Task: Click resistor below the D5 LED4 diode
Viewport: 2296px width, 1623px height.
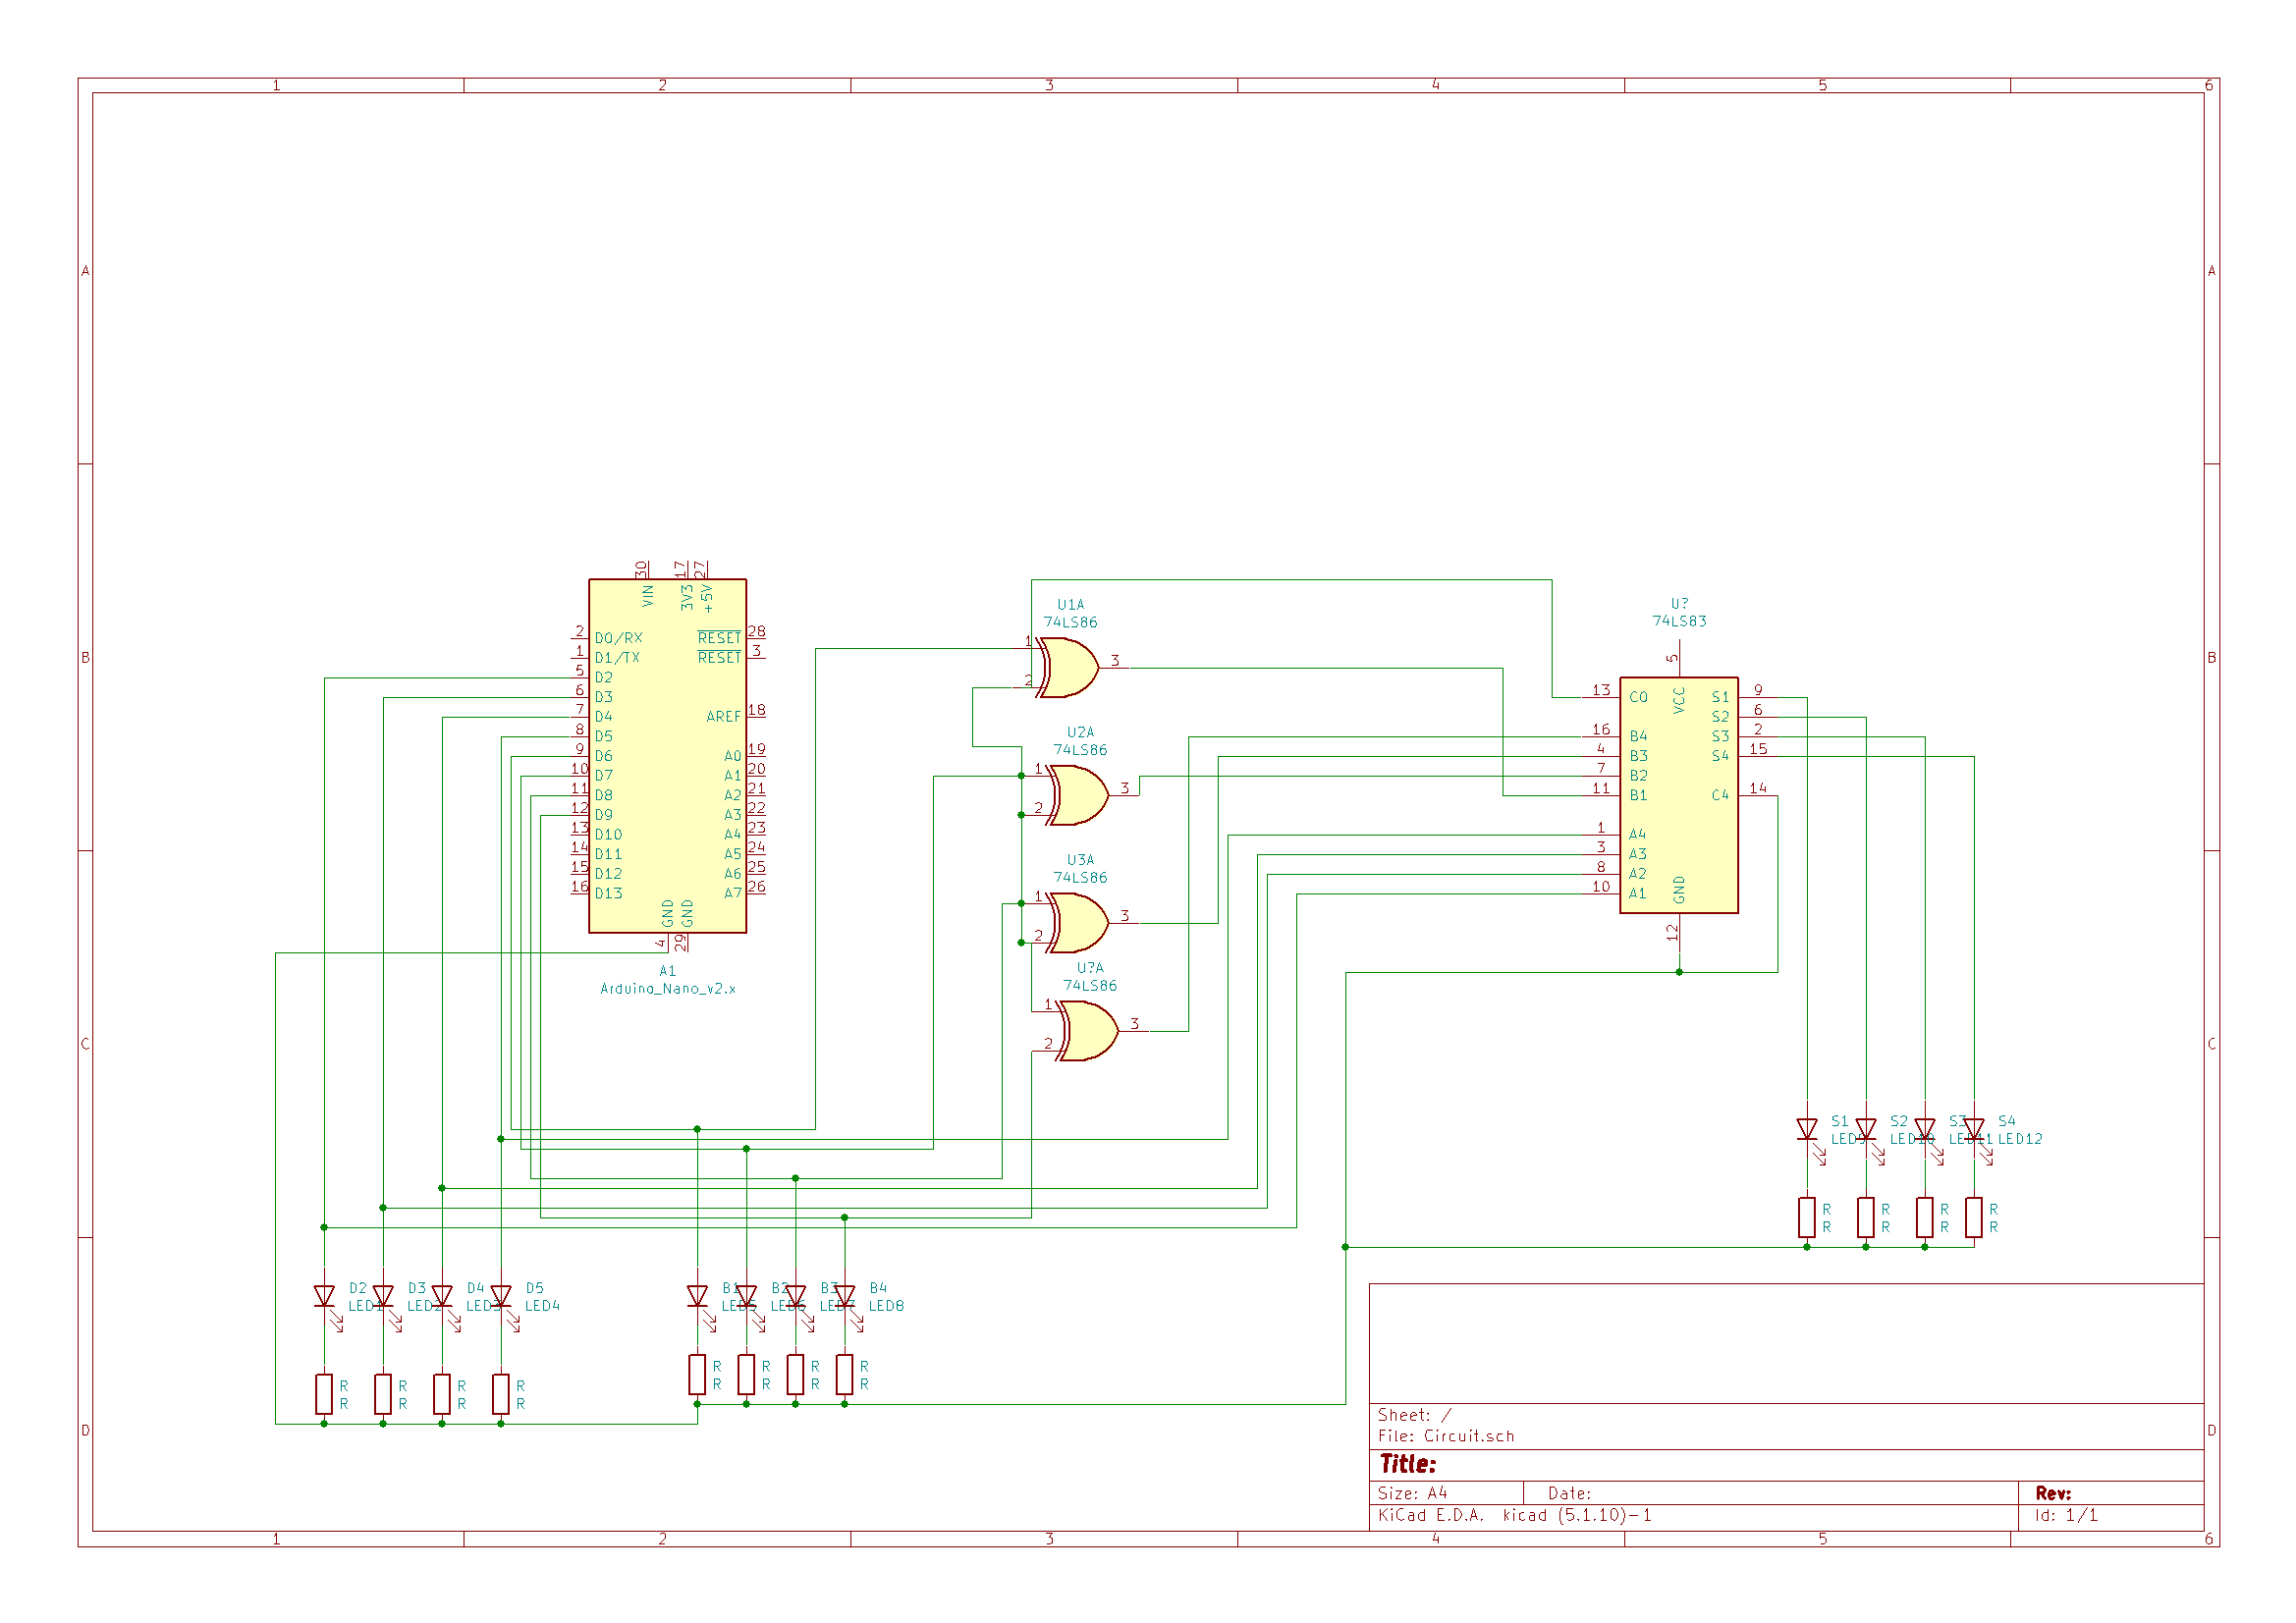Action: [x=501, y=1394]
